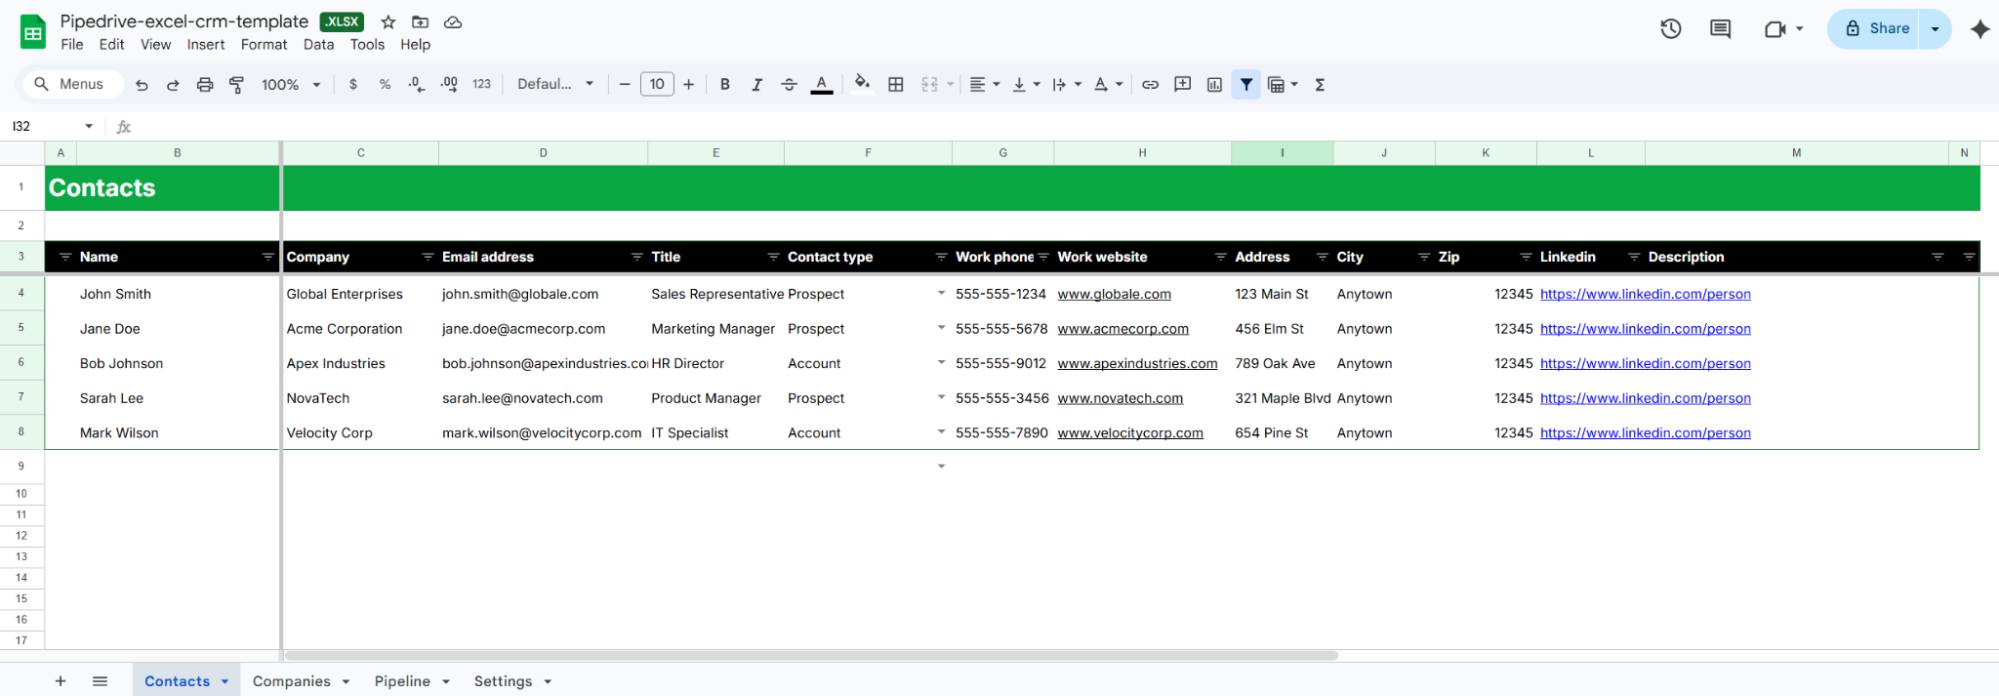Increase font size plus button
Viewport: 1999px width, 696px height.
tap(688, 85)
